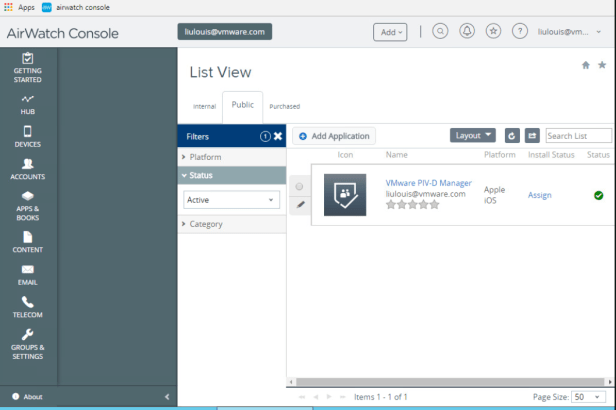Open the Content section
Image resolution: width=616 pixels, height=410 pixels.
(28, 242)
